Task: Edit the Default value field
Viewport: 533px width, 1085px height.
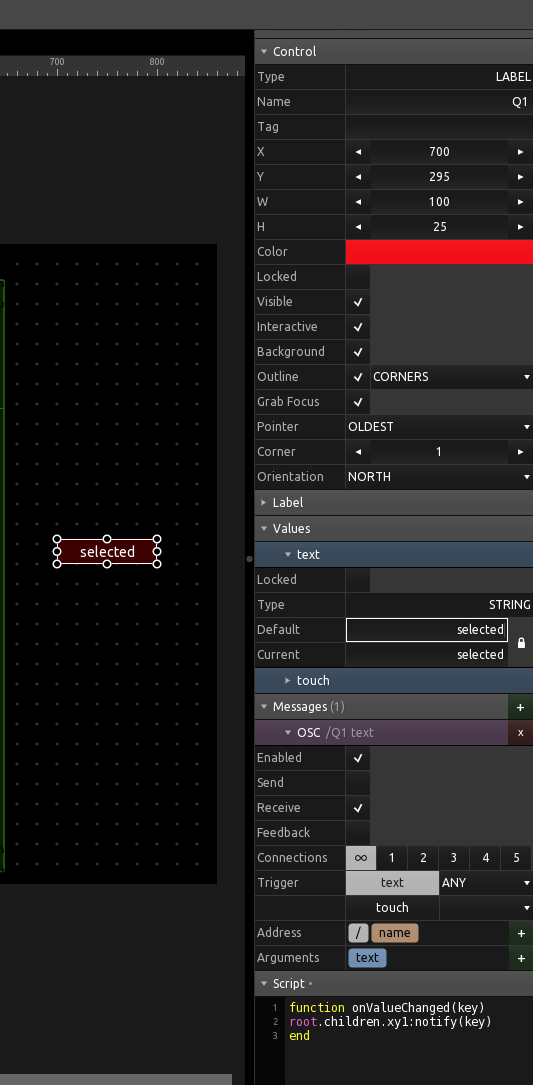Action: pos(427,630)
